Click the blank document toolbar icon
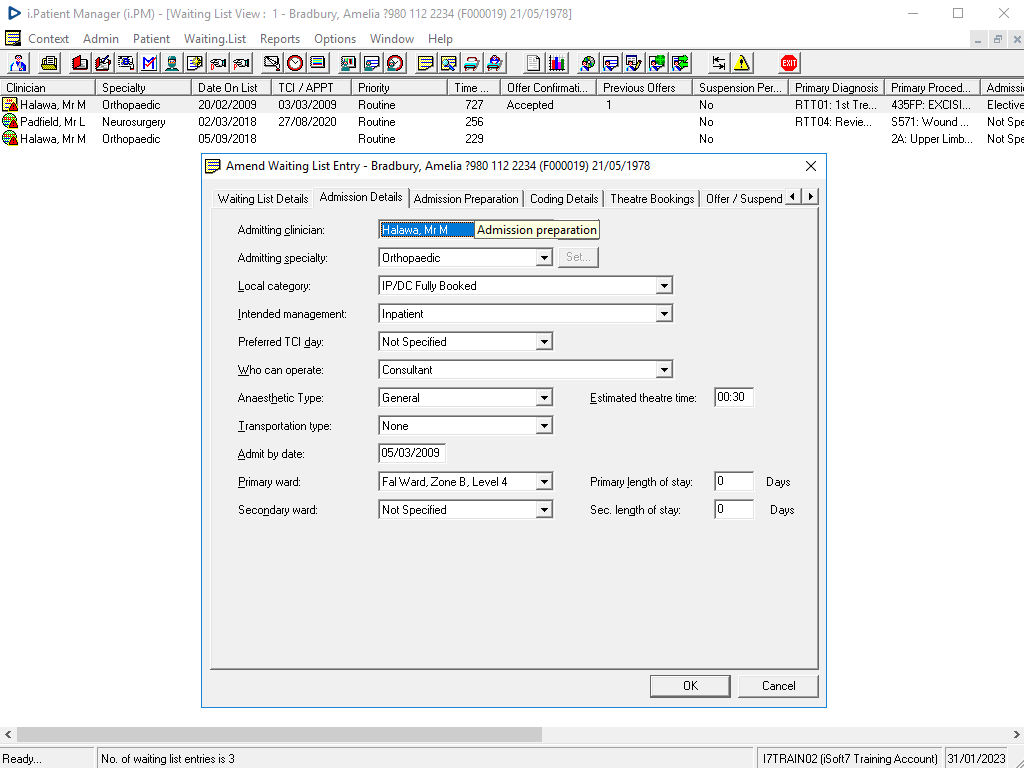The width and height of the screenshot is (1024, 768). click(533, 63)
